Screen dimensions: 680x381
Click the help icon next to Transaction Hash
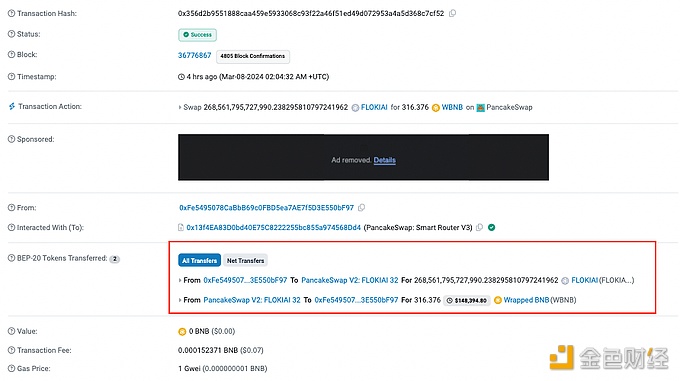(x=11, y=13)
